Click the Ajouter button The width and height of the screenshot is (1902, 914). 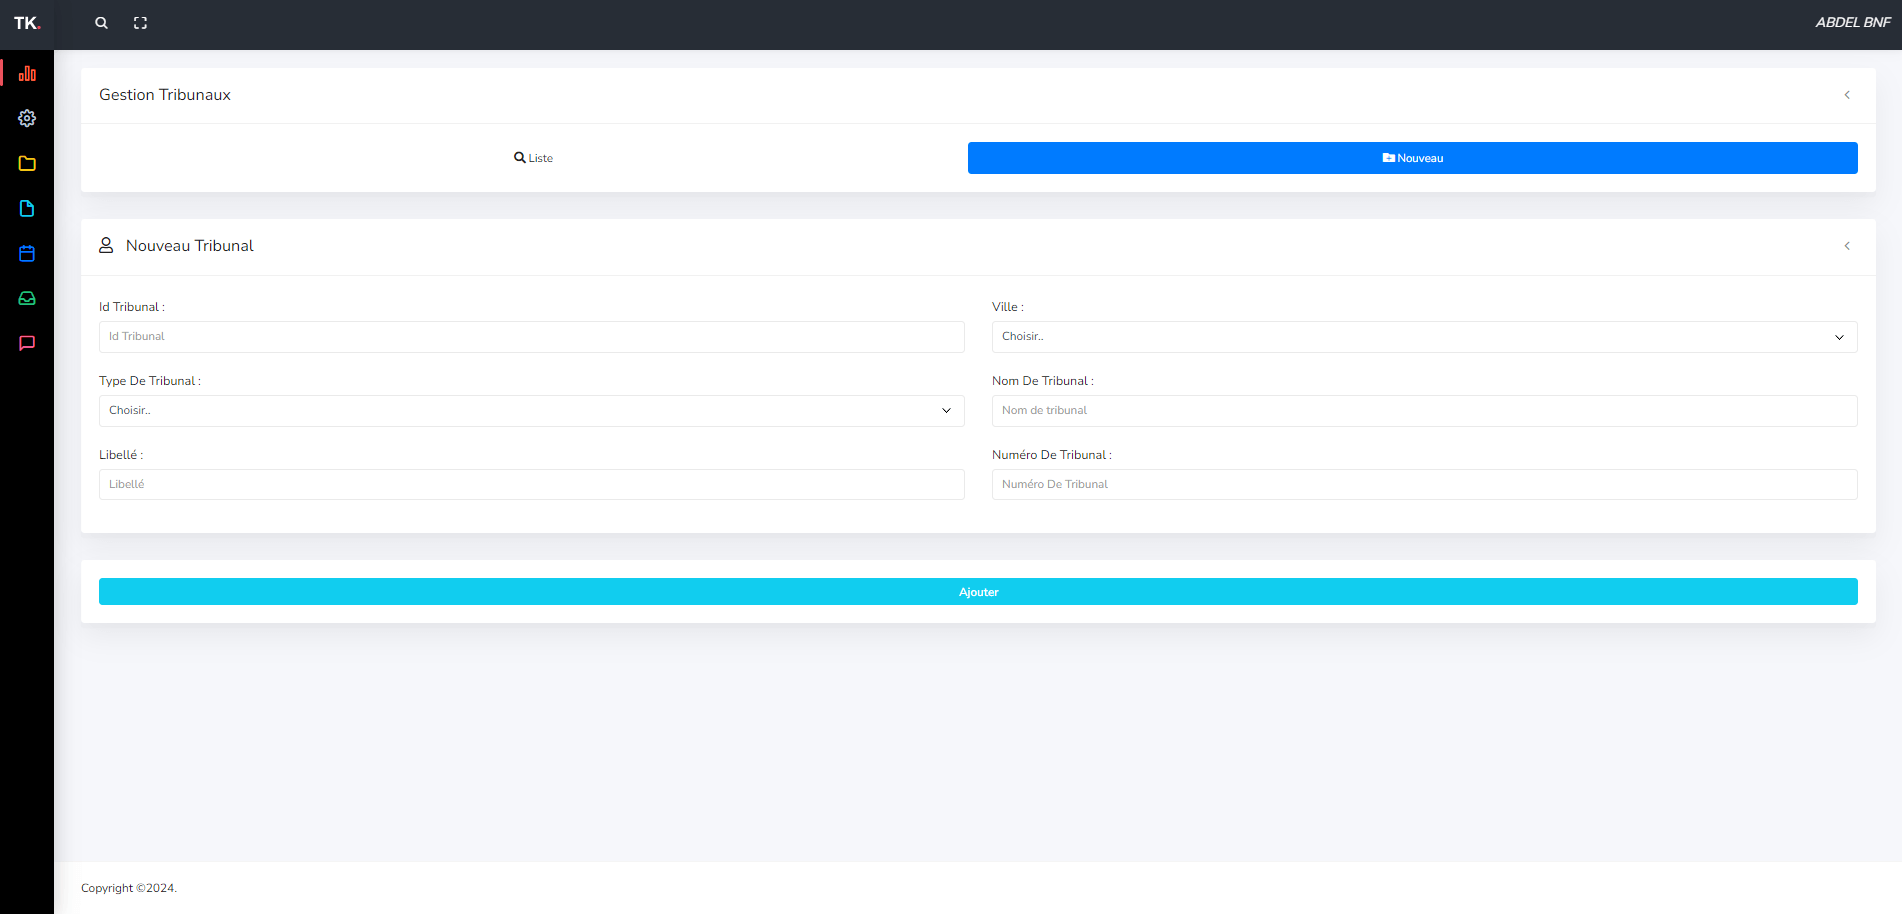(x=978, y=592)
